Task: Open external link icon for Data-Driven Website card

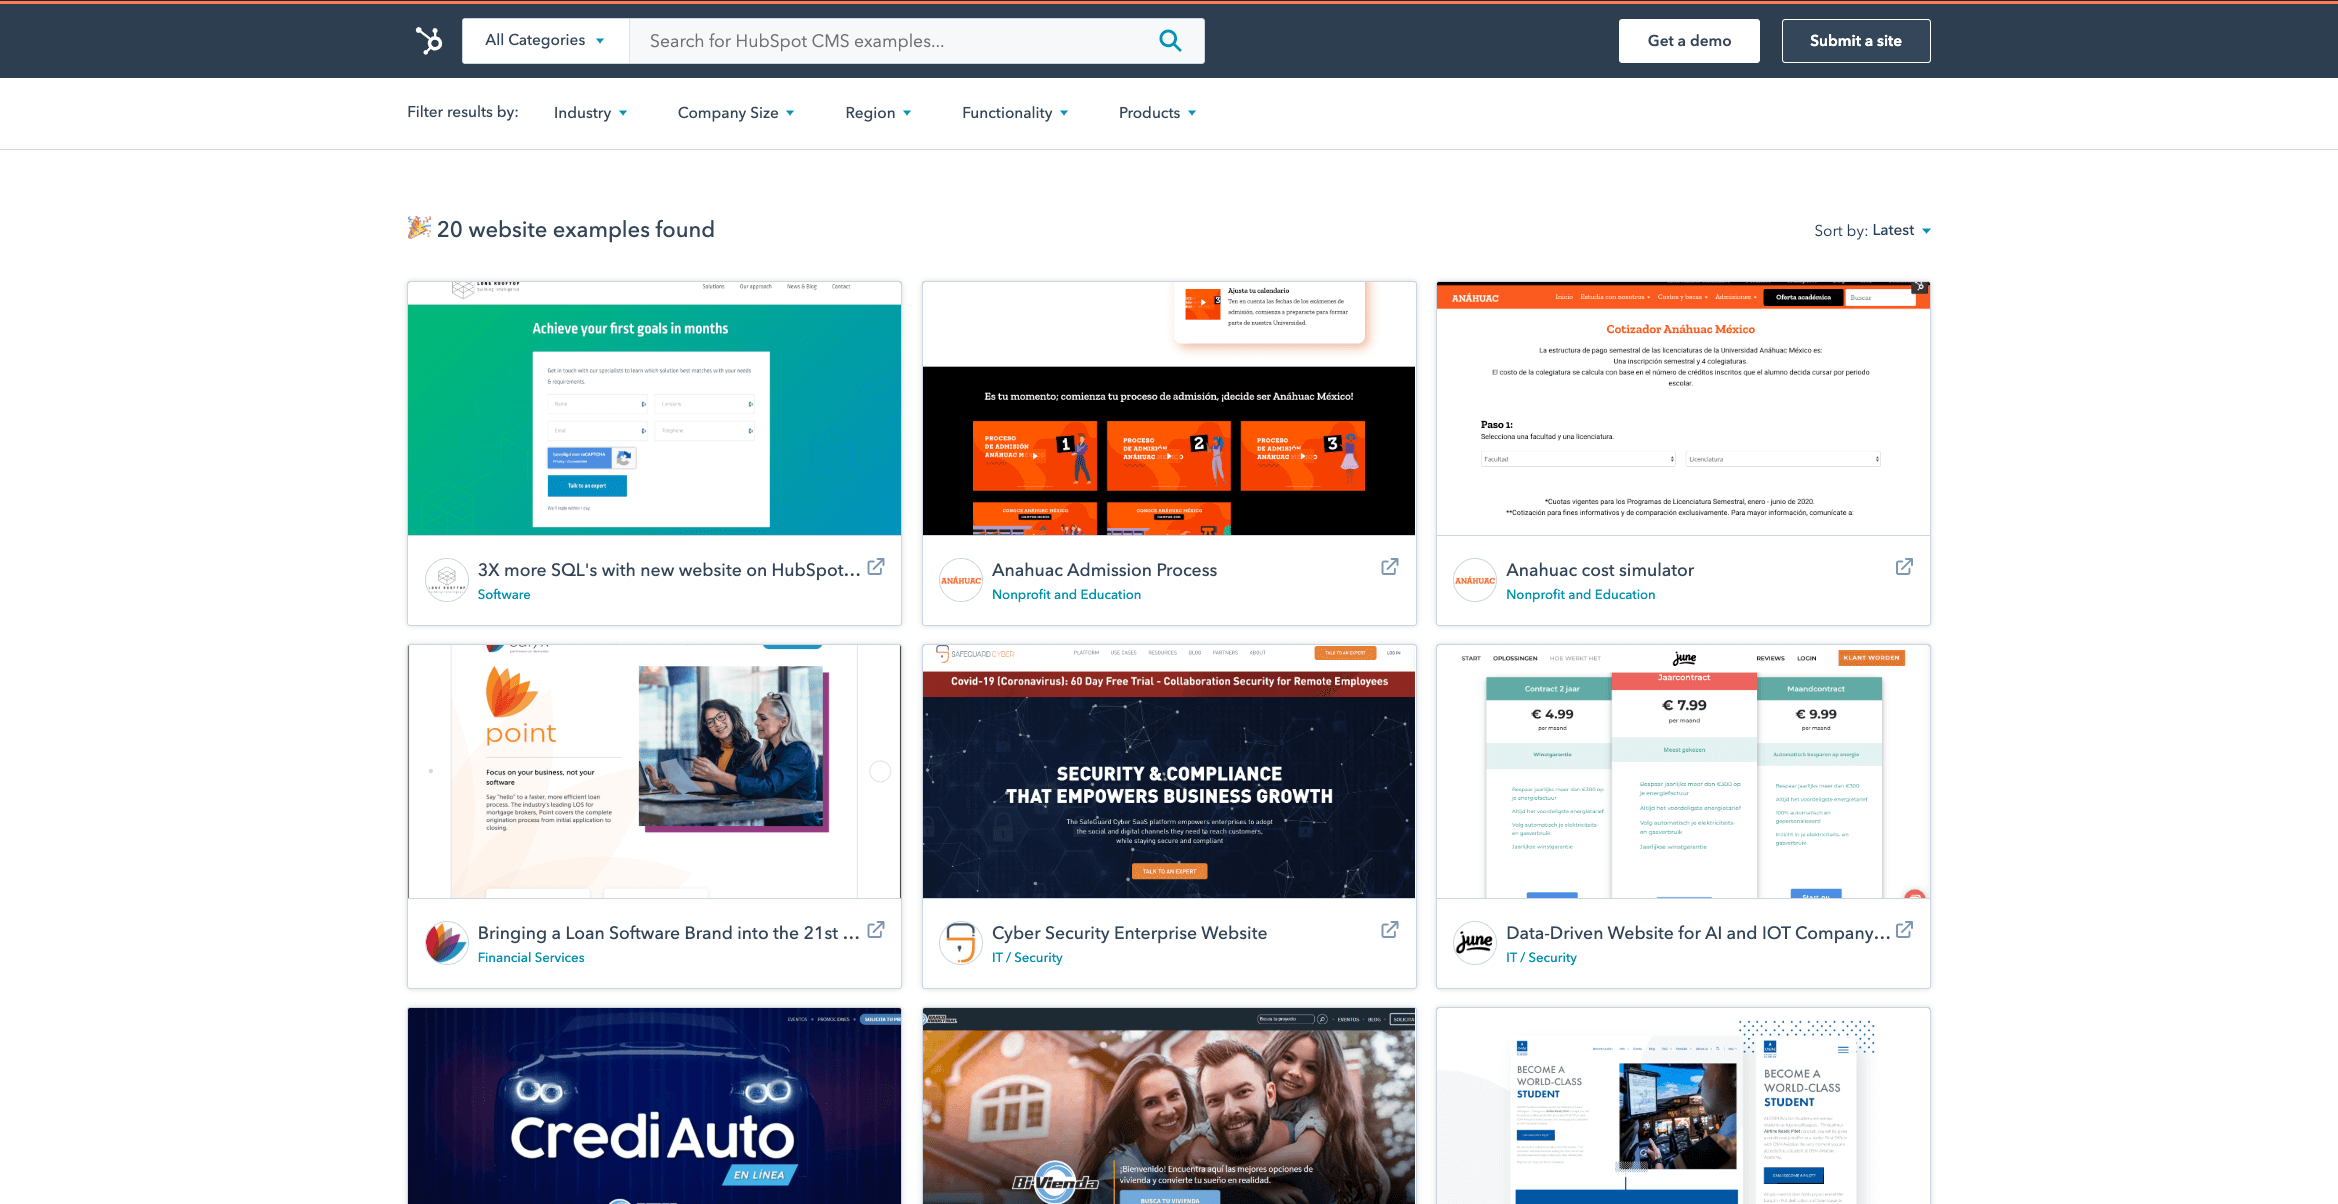Action: 1904,930
